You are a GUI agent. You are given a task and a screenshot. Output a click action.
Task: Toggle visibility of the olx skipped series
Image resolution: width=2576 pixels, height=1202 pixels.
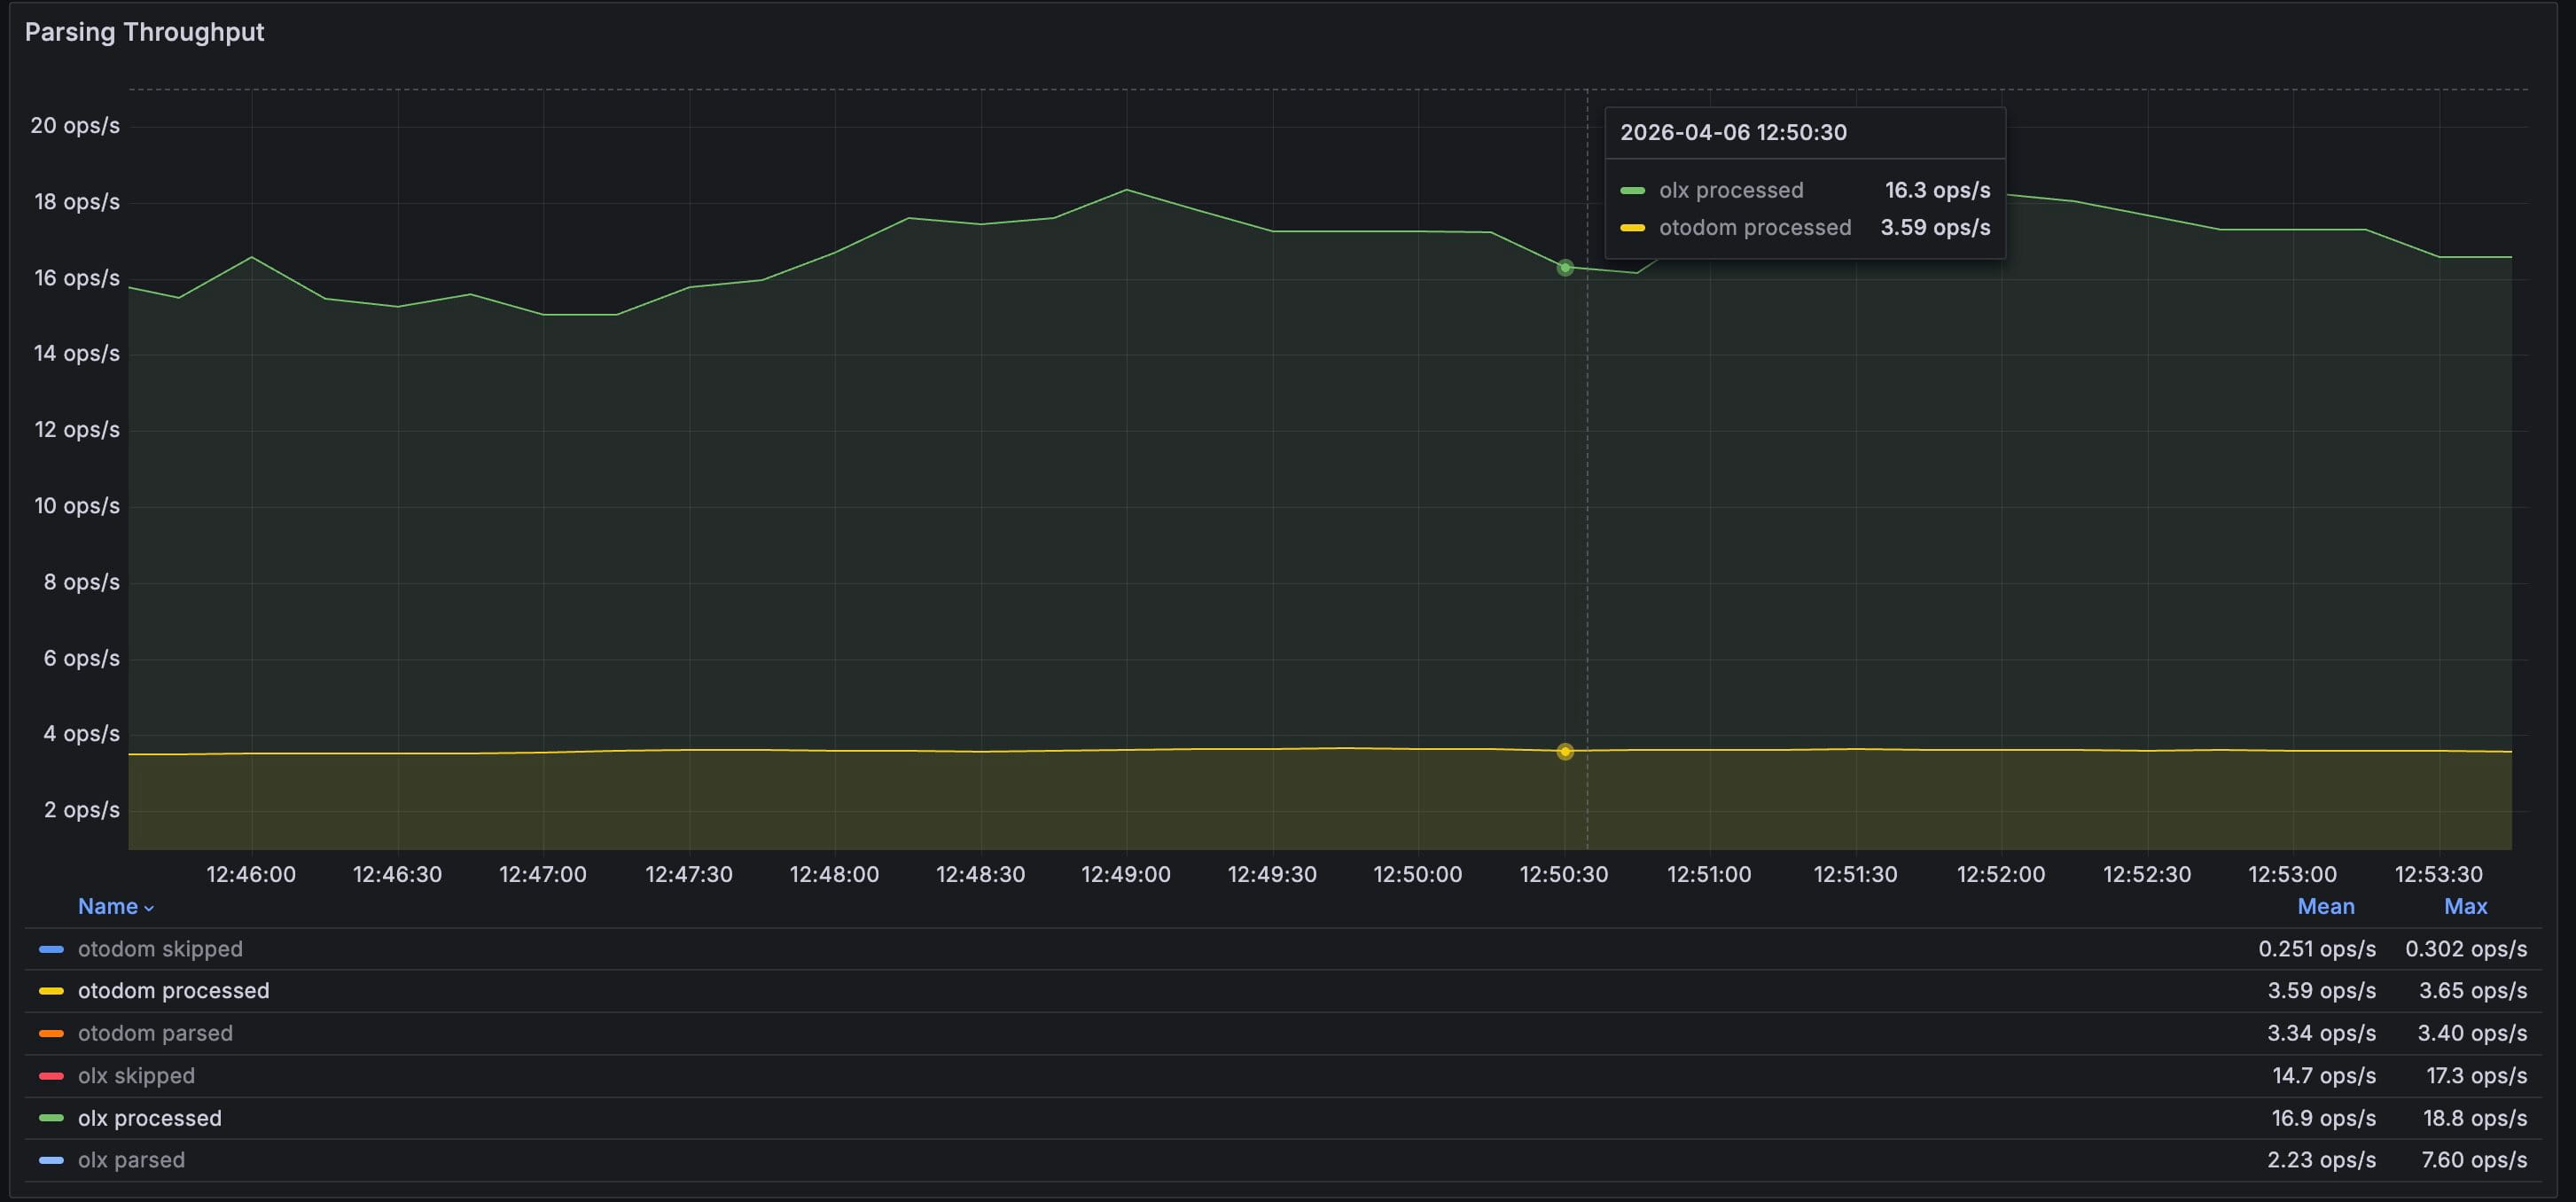[136, 1075]
